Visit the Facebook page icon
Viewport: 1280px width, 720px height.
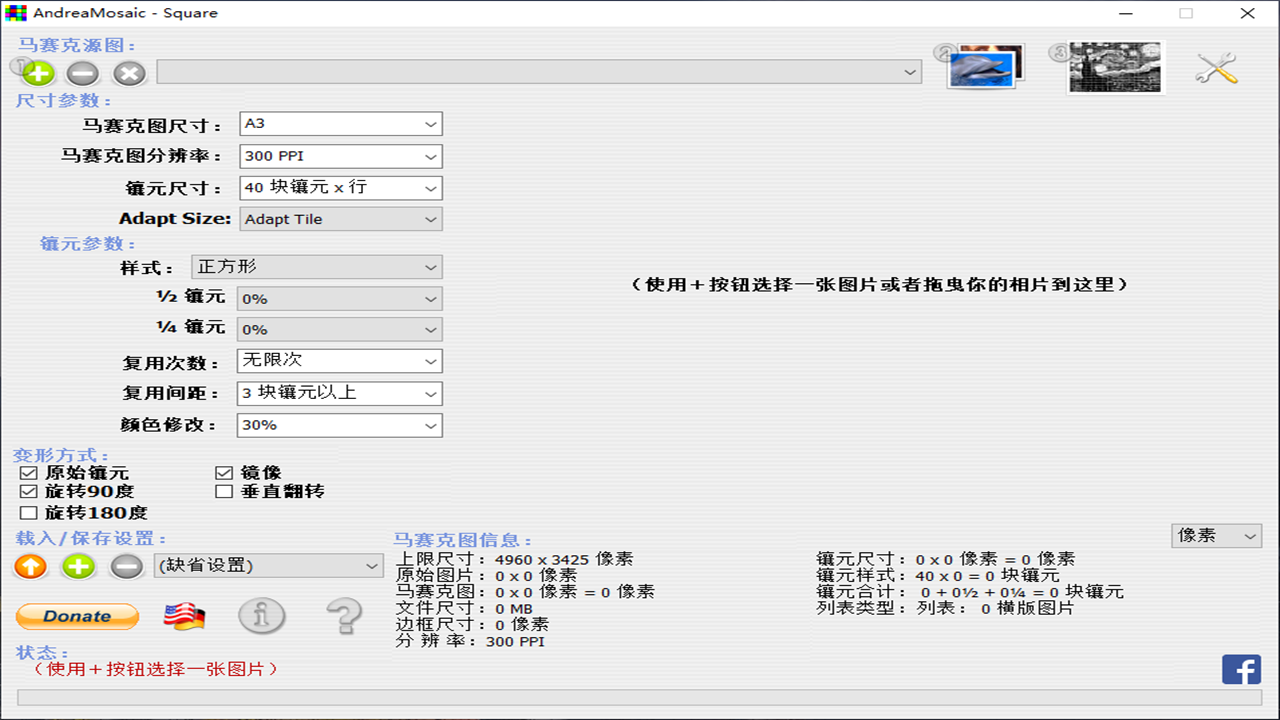point(1241,669)
